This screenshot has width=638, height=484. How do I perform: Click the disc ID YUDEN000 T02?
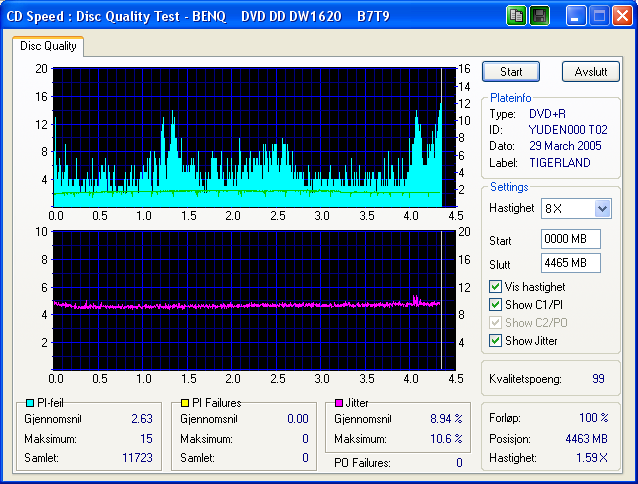568,130
